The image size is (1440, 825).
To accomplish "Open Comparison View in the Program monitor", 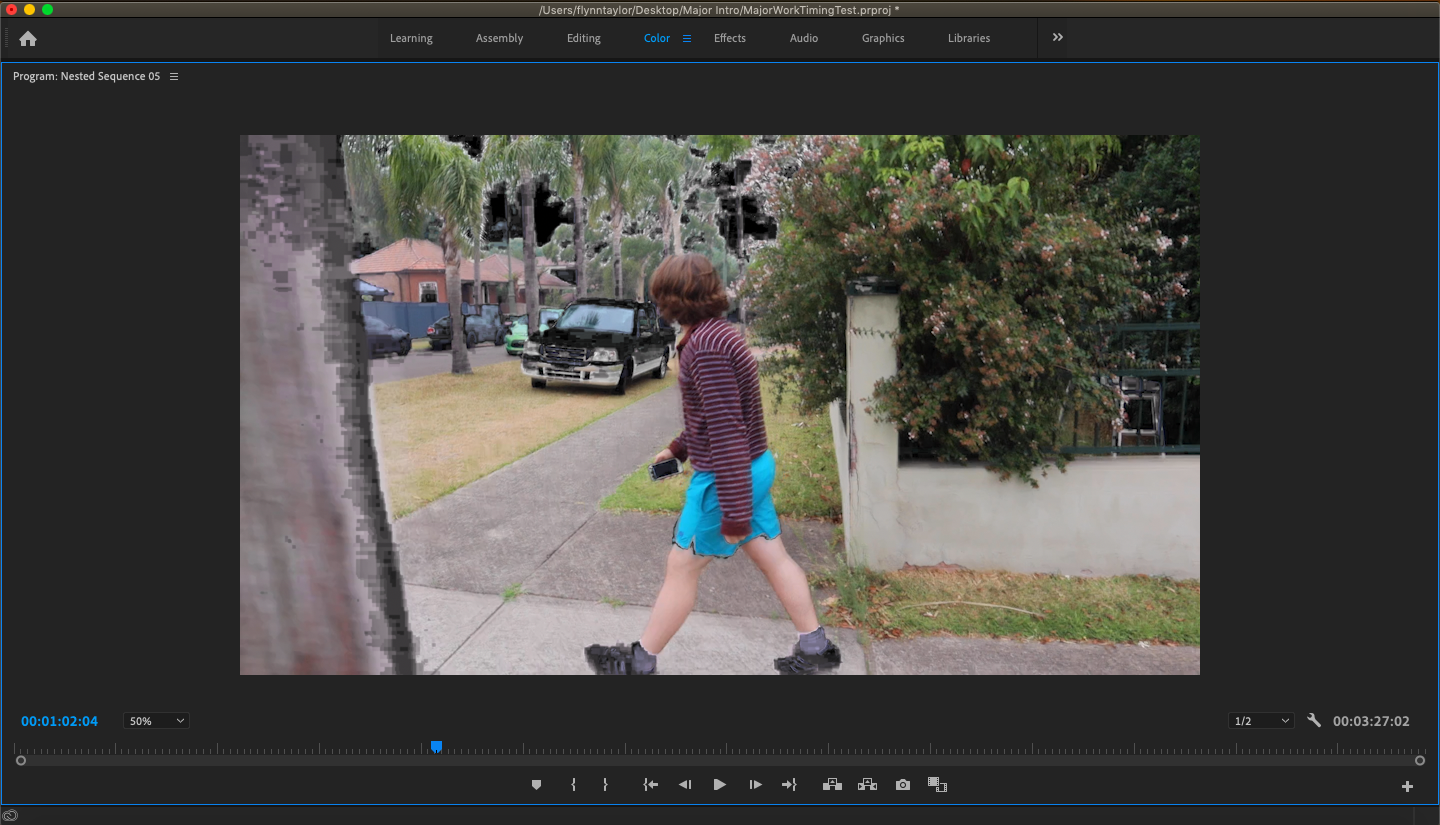I will tap(937, 785).
